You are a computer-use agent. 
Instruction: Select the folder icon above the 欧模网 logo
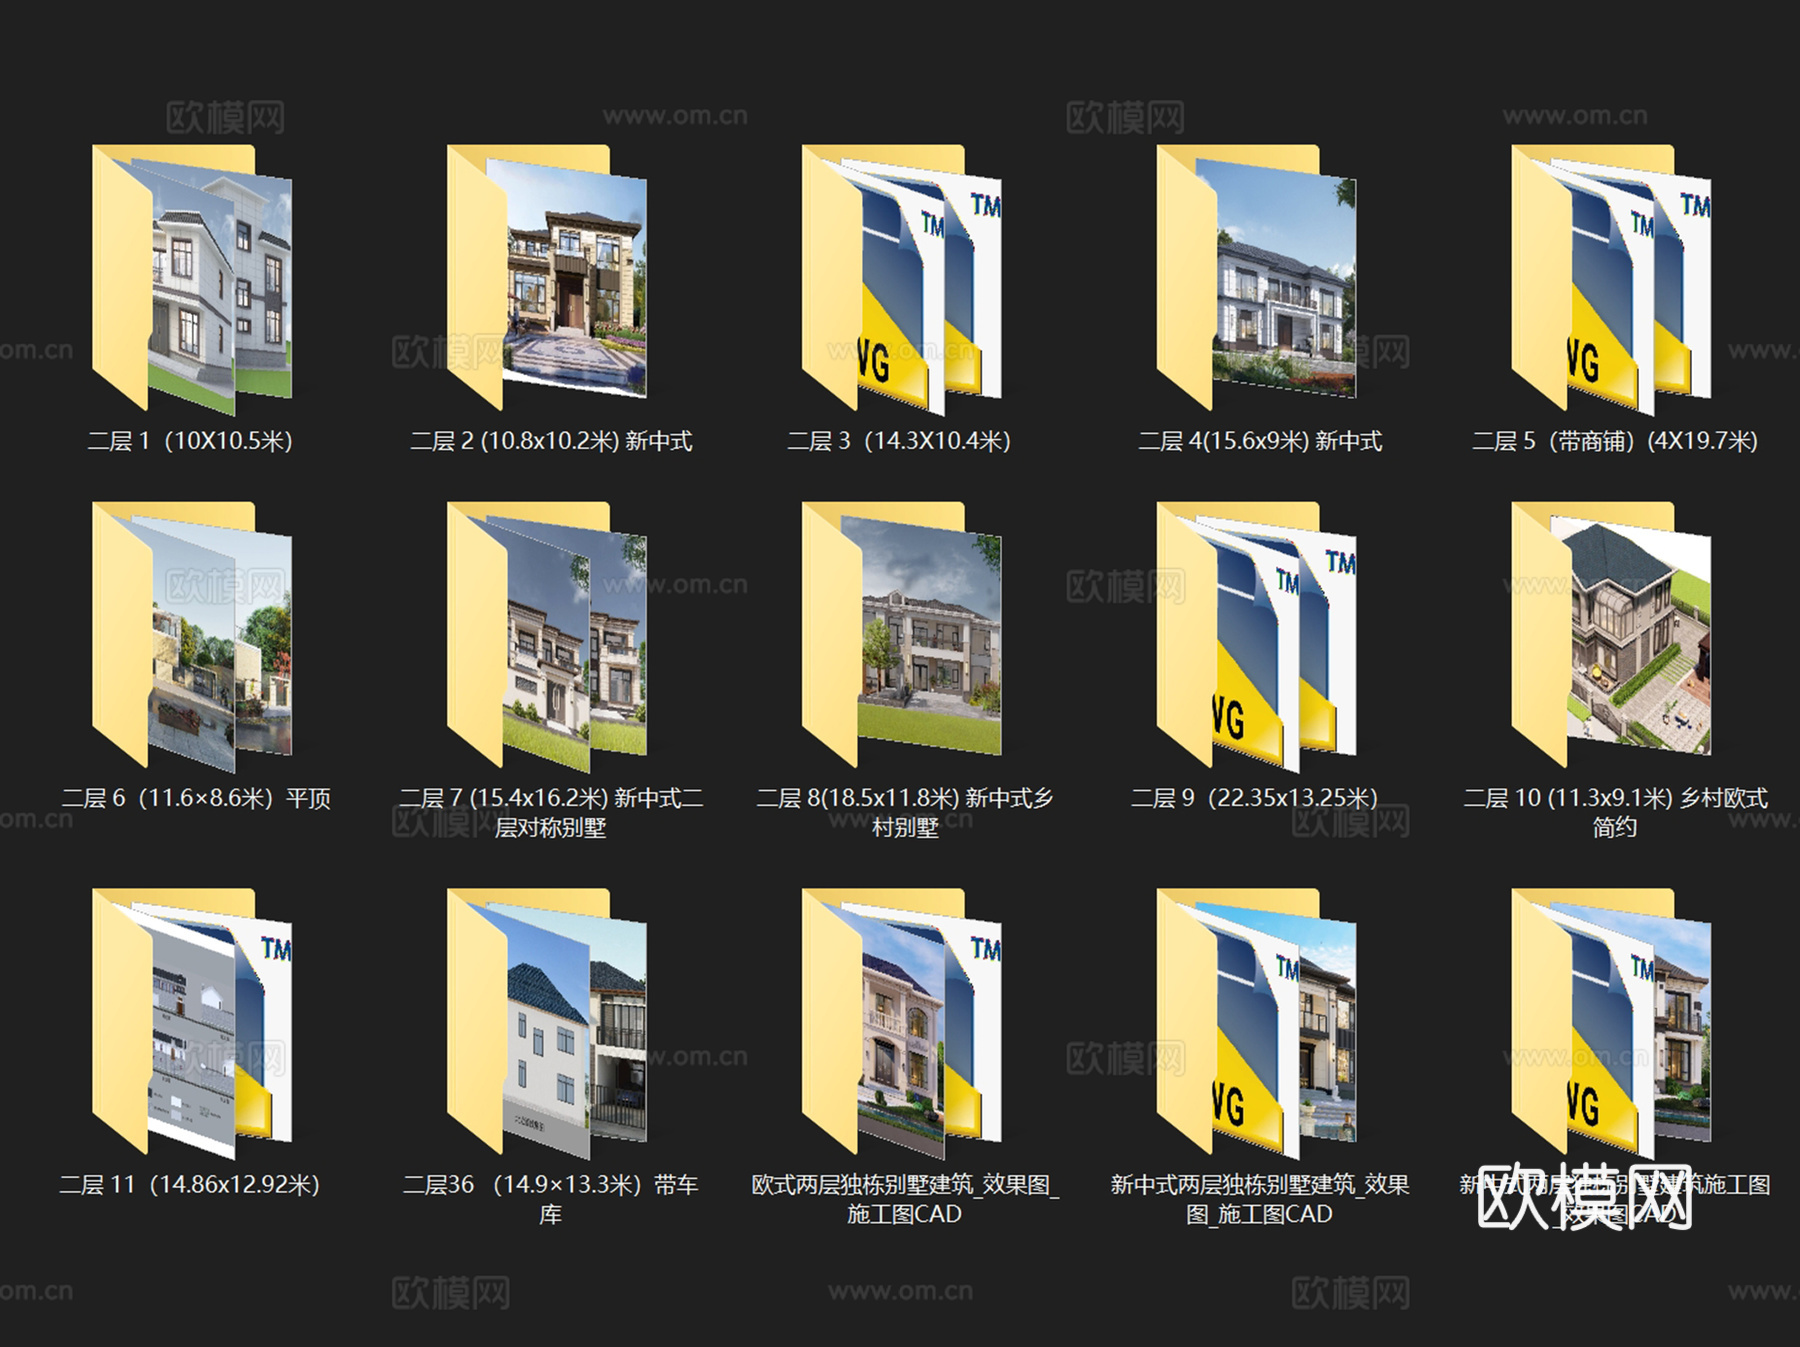(x=1612, y=1022)
